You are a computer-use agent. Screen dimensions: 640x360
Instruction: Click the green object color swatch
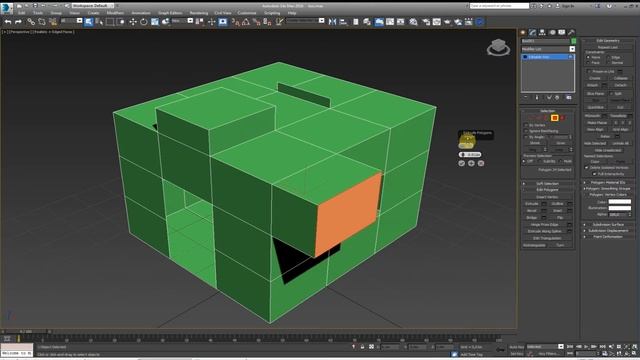pos(573,41)
